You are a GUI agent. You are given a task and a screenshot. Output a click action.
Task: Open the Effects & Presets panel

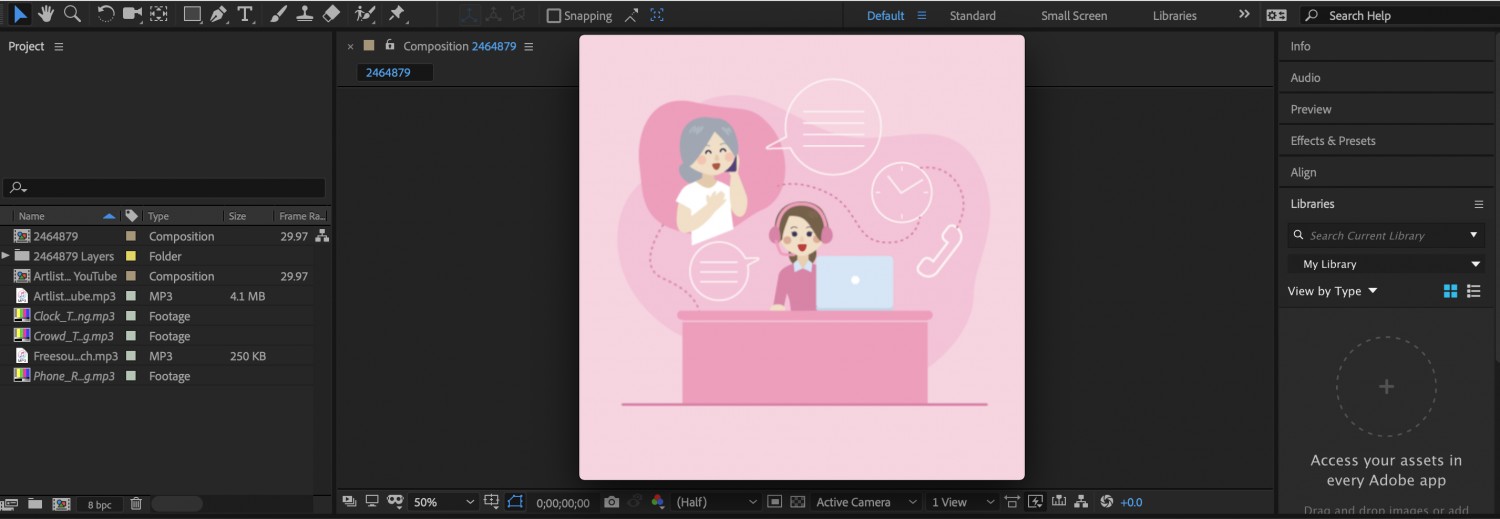coord(1333,141)
